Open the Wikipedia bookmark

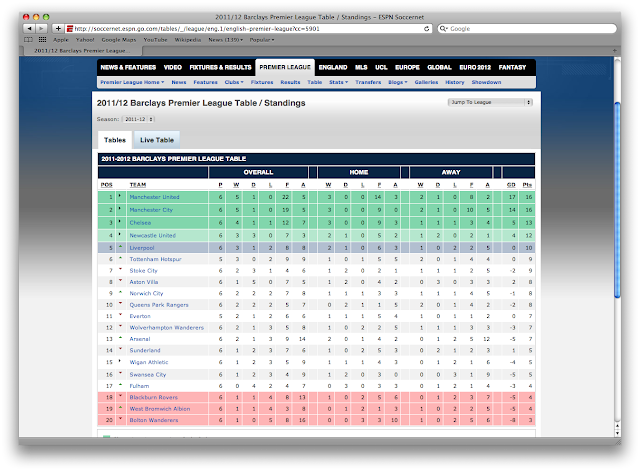(188, 40)
